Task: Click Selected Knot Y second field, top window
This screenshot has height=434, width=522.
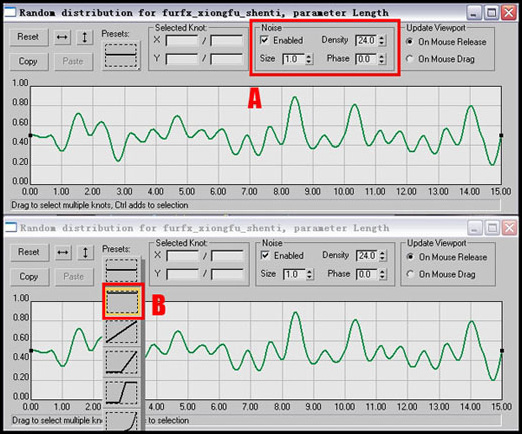Action: tap(226, 59)
